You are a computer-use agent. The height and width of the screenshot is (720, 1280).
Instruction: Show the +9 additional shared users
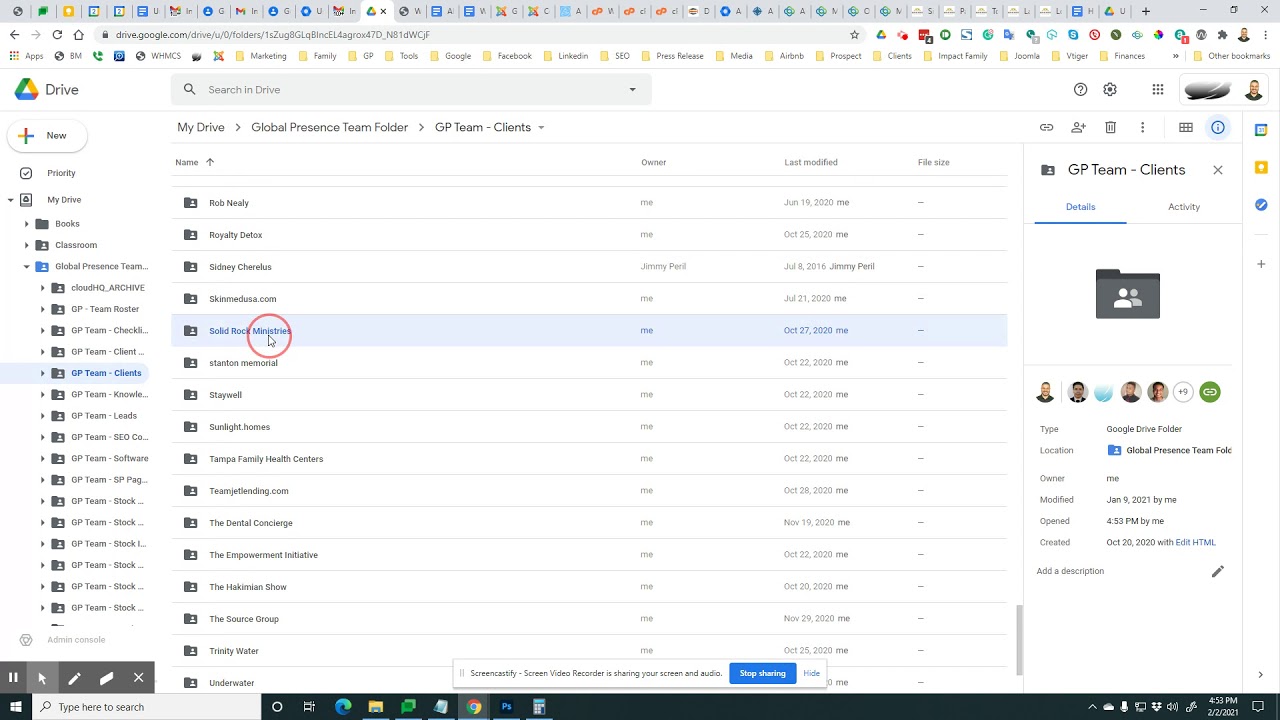click(x=1183, y=392)
